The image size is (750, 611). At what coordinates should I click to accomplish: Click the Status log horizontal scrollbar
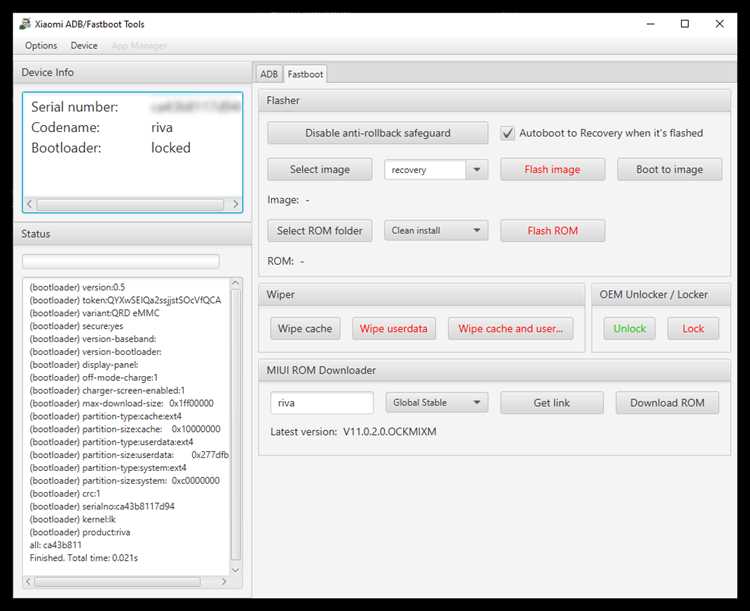(118, 582)
